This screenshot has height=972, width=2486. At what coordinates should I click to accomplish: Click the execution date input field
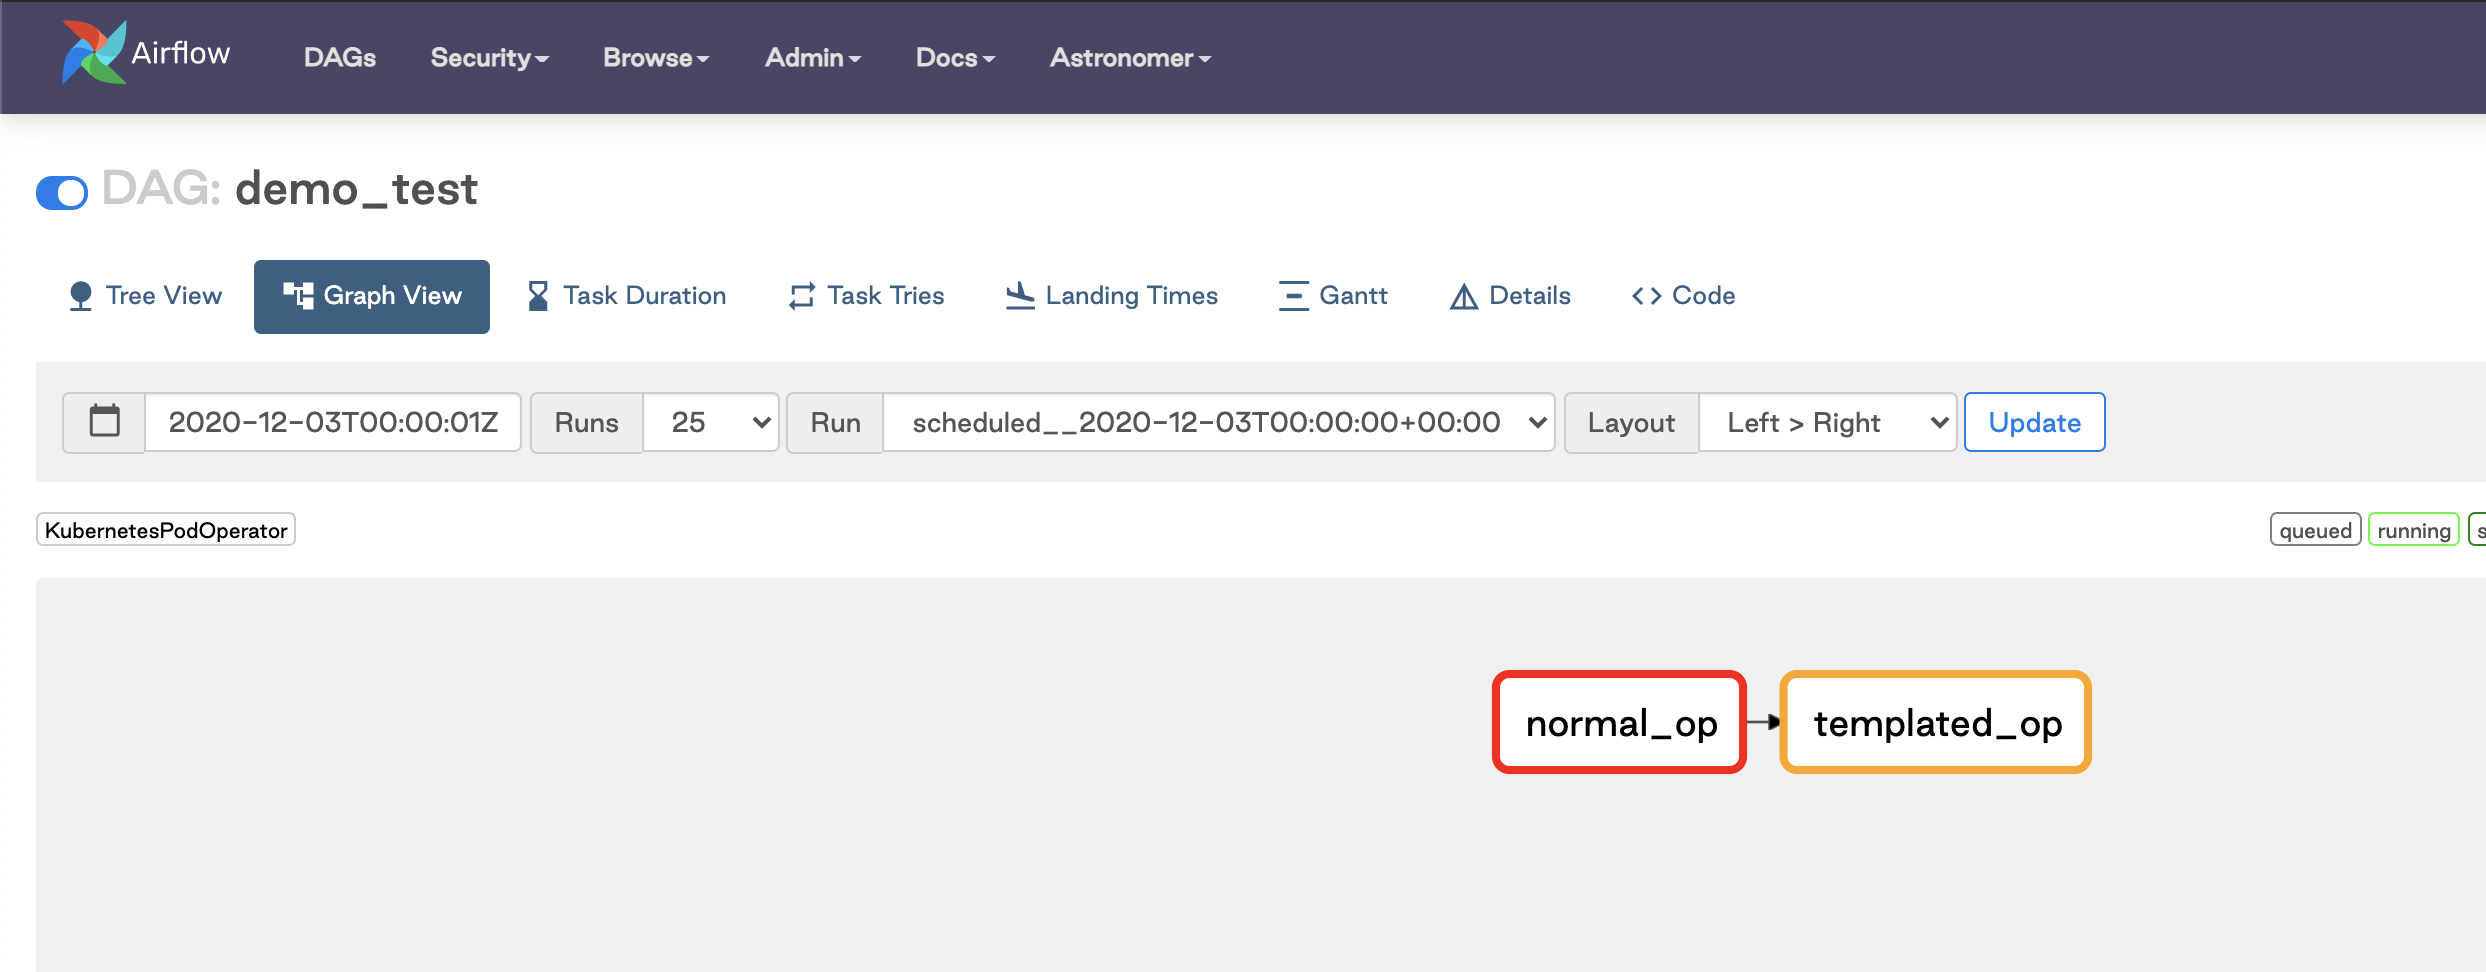point(333,422)
